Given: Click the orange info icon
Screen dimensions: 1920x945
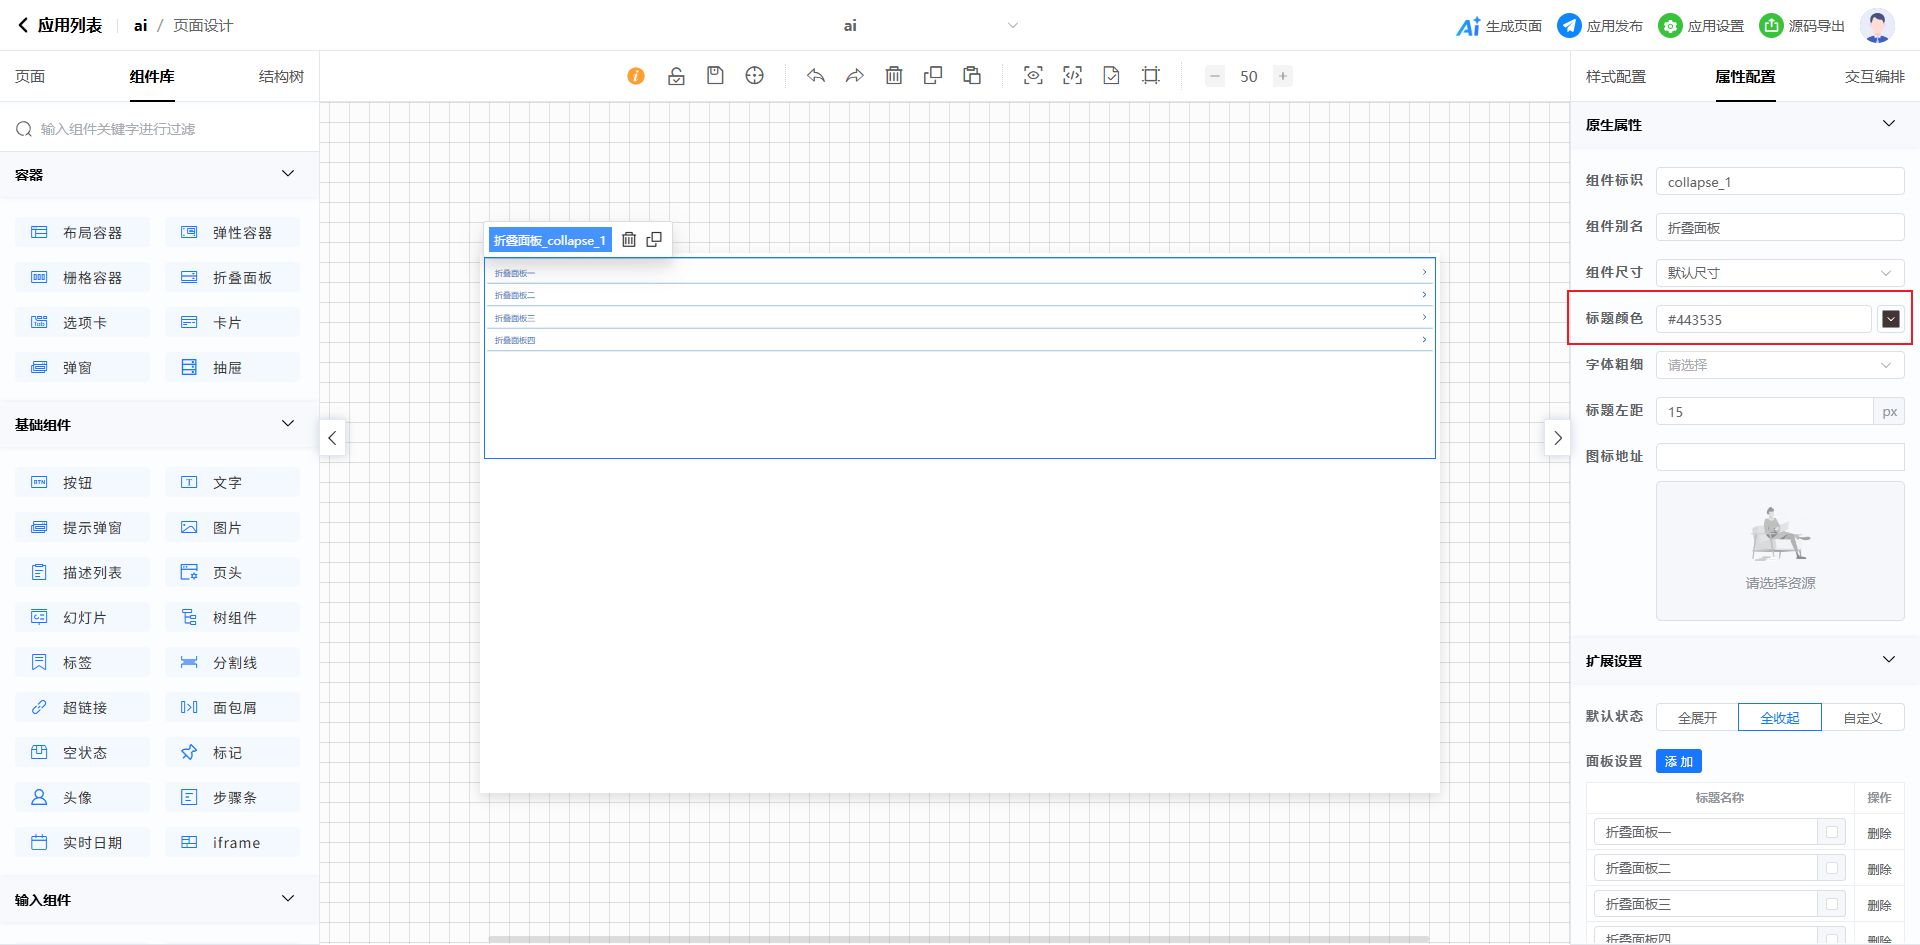Looking at the screenshot, I should 636,76.
